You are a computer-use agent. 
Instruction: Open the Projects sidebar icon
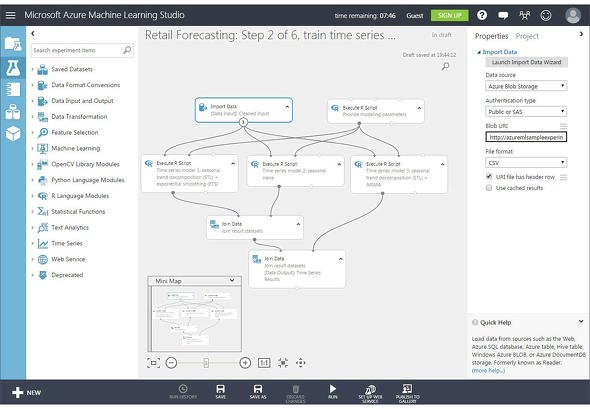click(x=13, y=44)
